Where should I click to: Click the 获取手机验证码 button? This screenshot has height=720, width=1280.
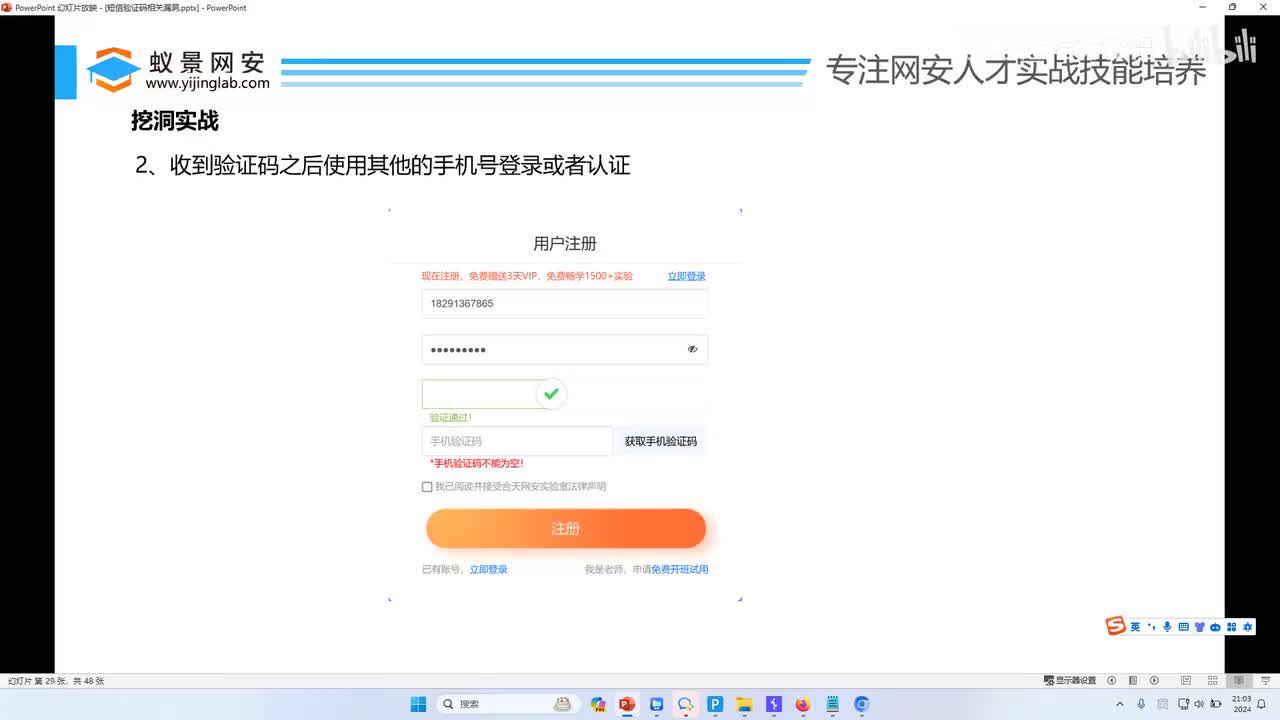tap(661, 441)
